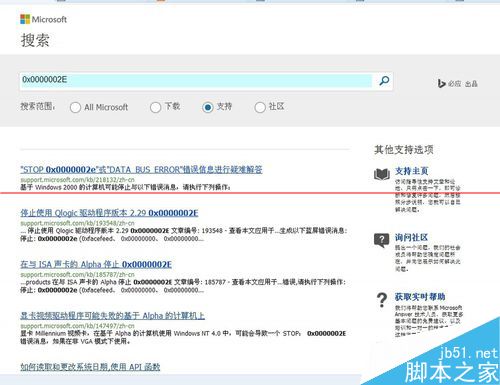The height and width of the screenshot is (385, 500).
Task: Click the magnifier search icon
Action: (384, 80)
